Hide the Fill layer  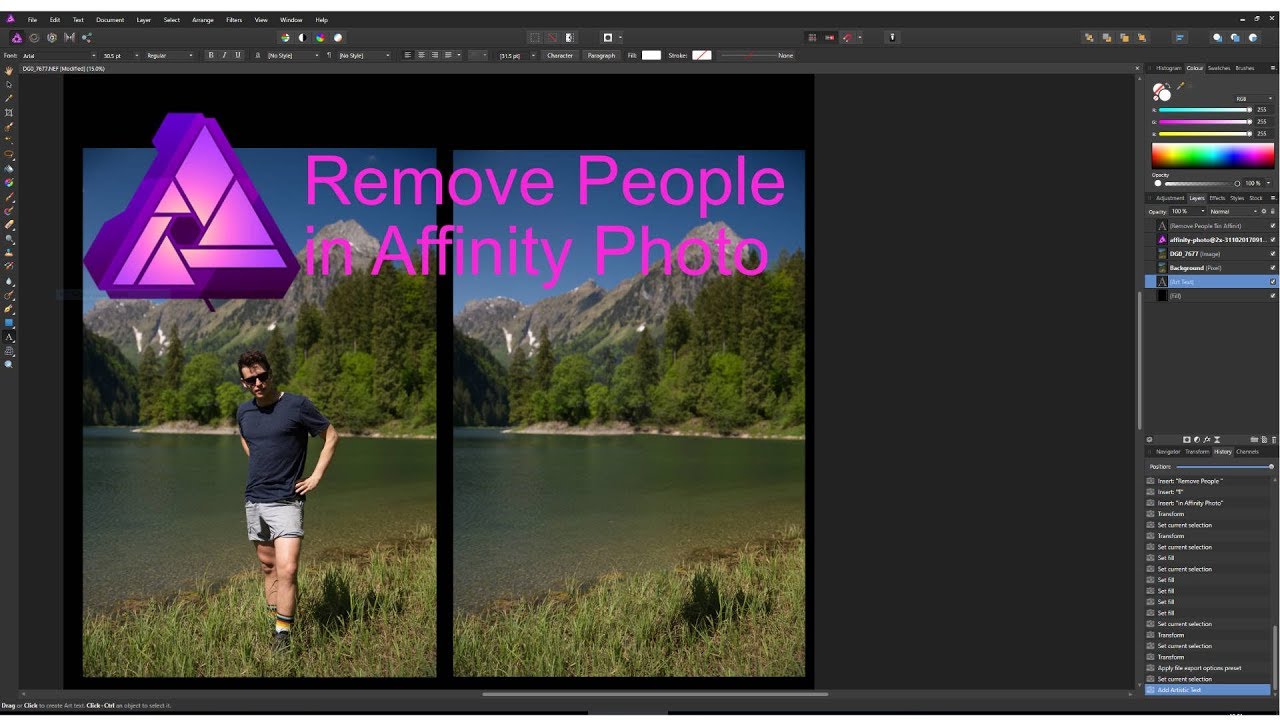[1273, 296]
